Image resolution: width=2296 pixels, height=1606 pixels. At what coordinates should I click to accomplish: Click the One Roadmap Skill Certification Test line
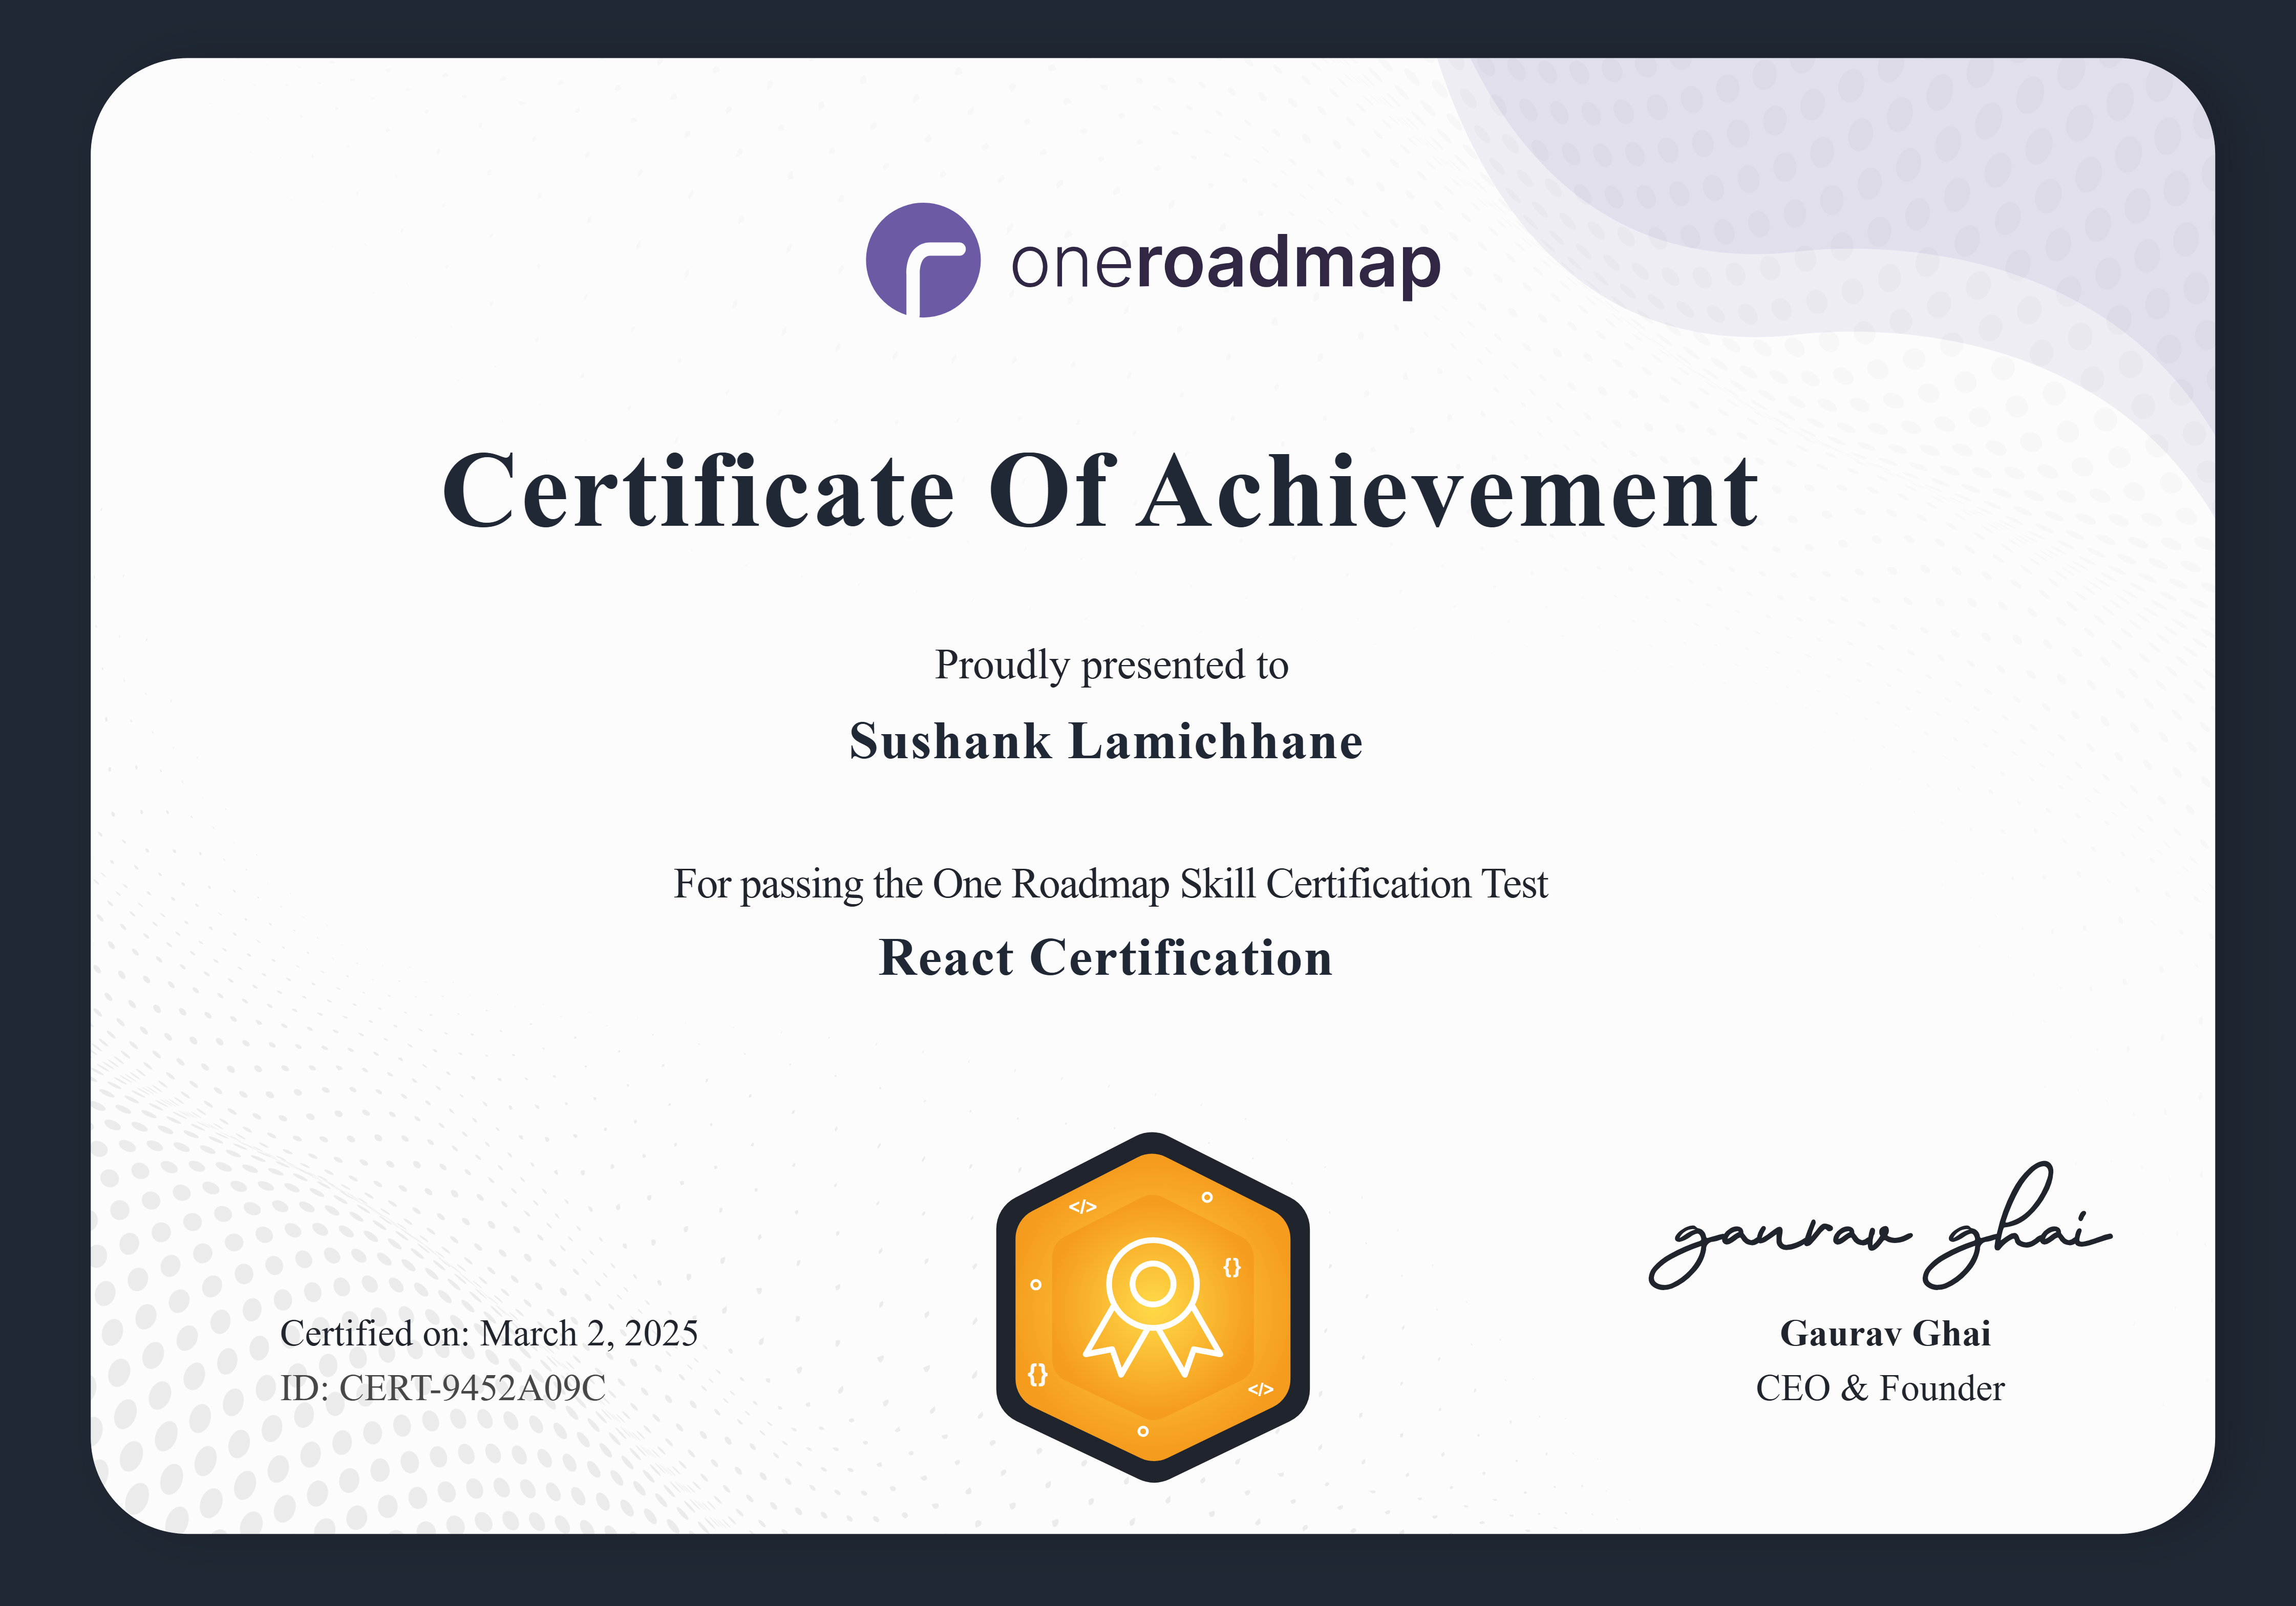(1110, 884)
